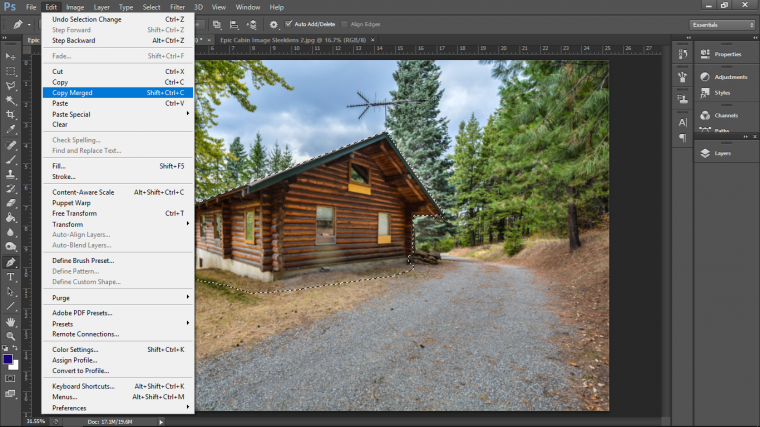Change the screen mode icon
This screenshot has height=427, width=760.
pyautogui.click(x=10, y=394)
